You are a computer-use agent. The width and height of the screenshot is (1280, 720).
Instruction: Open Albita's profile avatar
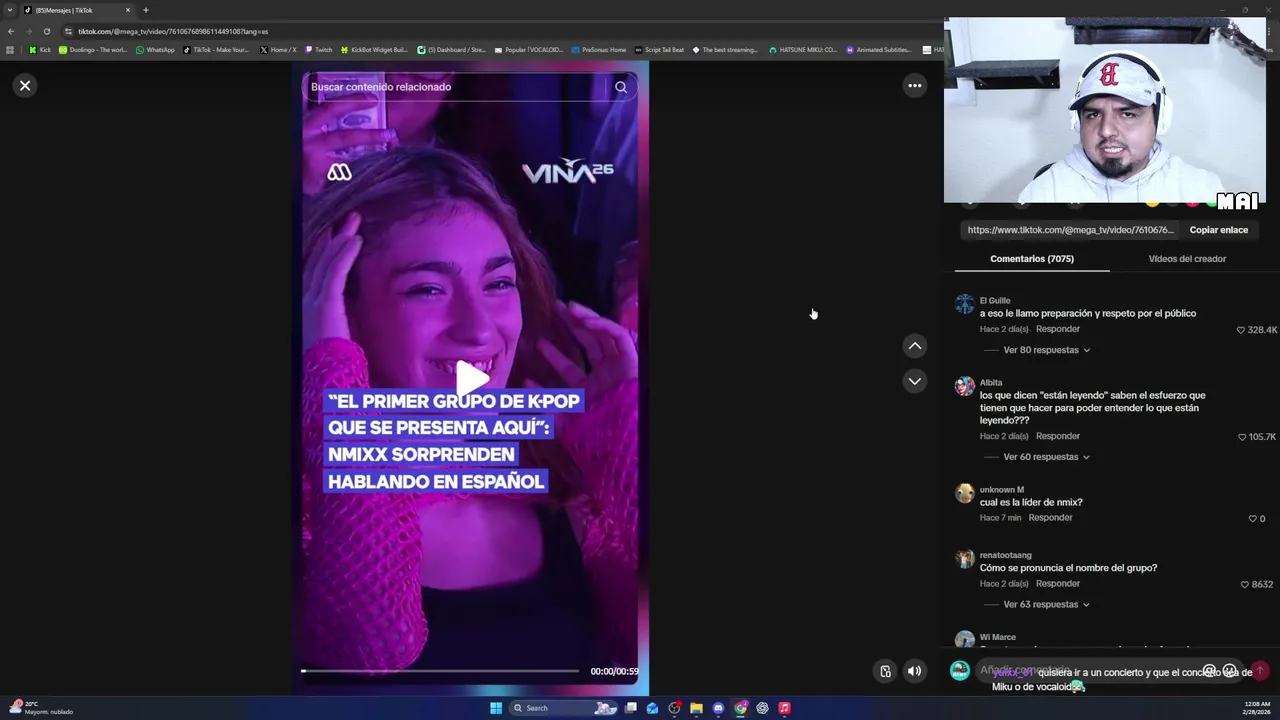(x=964, y=387)
